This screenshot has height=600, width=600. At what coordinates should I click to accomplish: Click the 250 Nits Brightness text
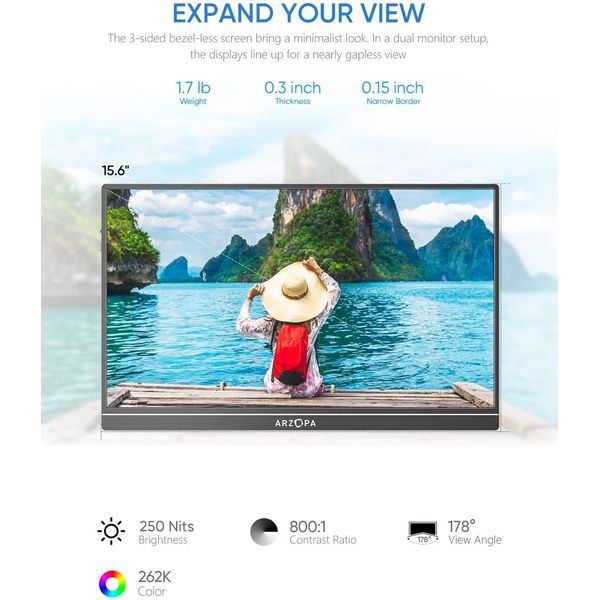click(x=166, y=532)
